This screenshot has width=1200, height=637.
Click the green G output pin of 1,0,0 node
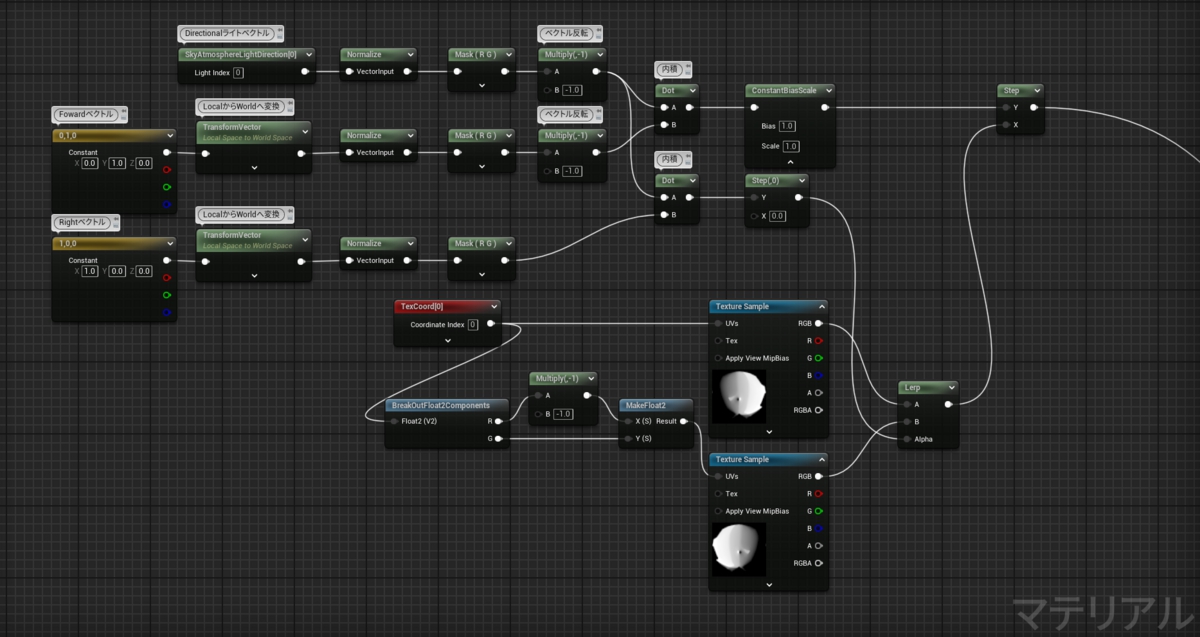coord(166,294)
